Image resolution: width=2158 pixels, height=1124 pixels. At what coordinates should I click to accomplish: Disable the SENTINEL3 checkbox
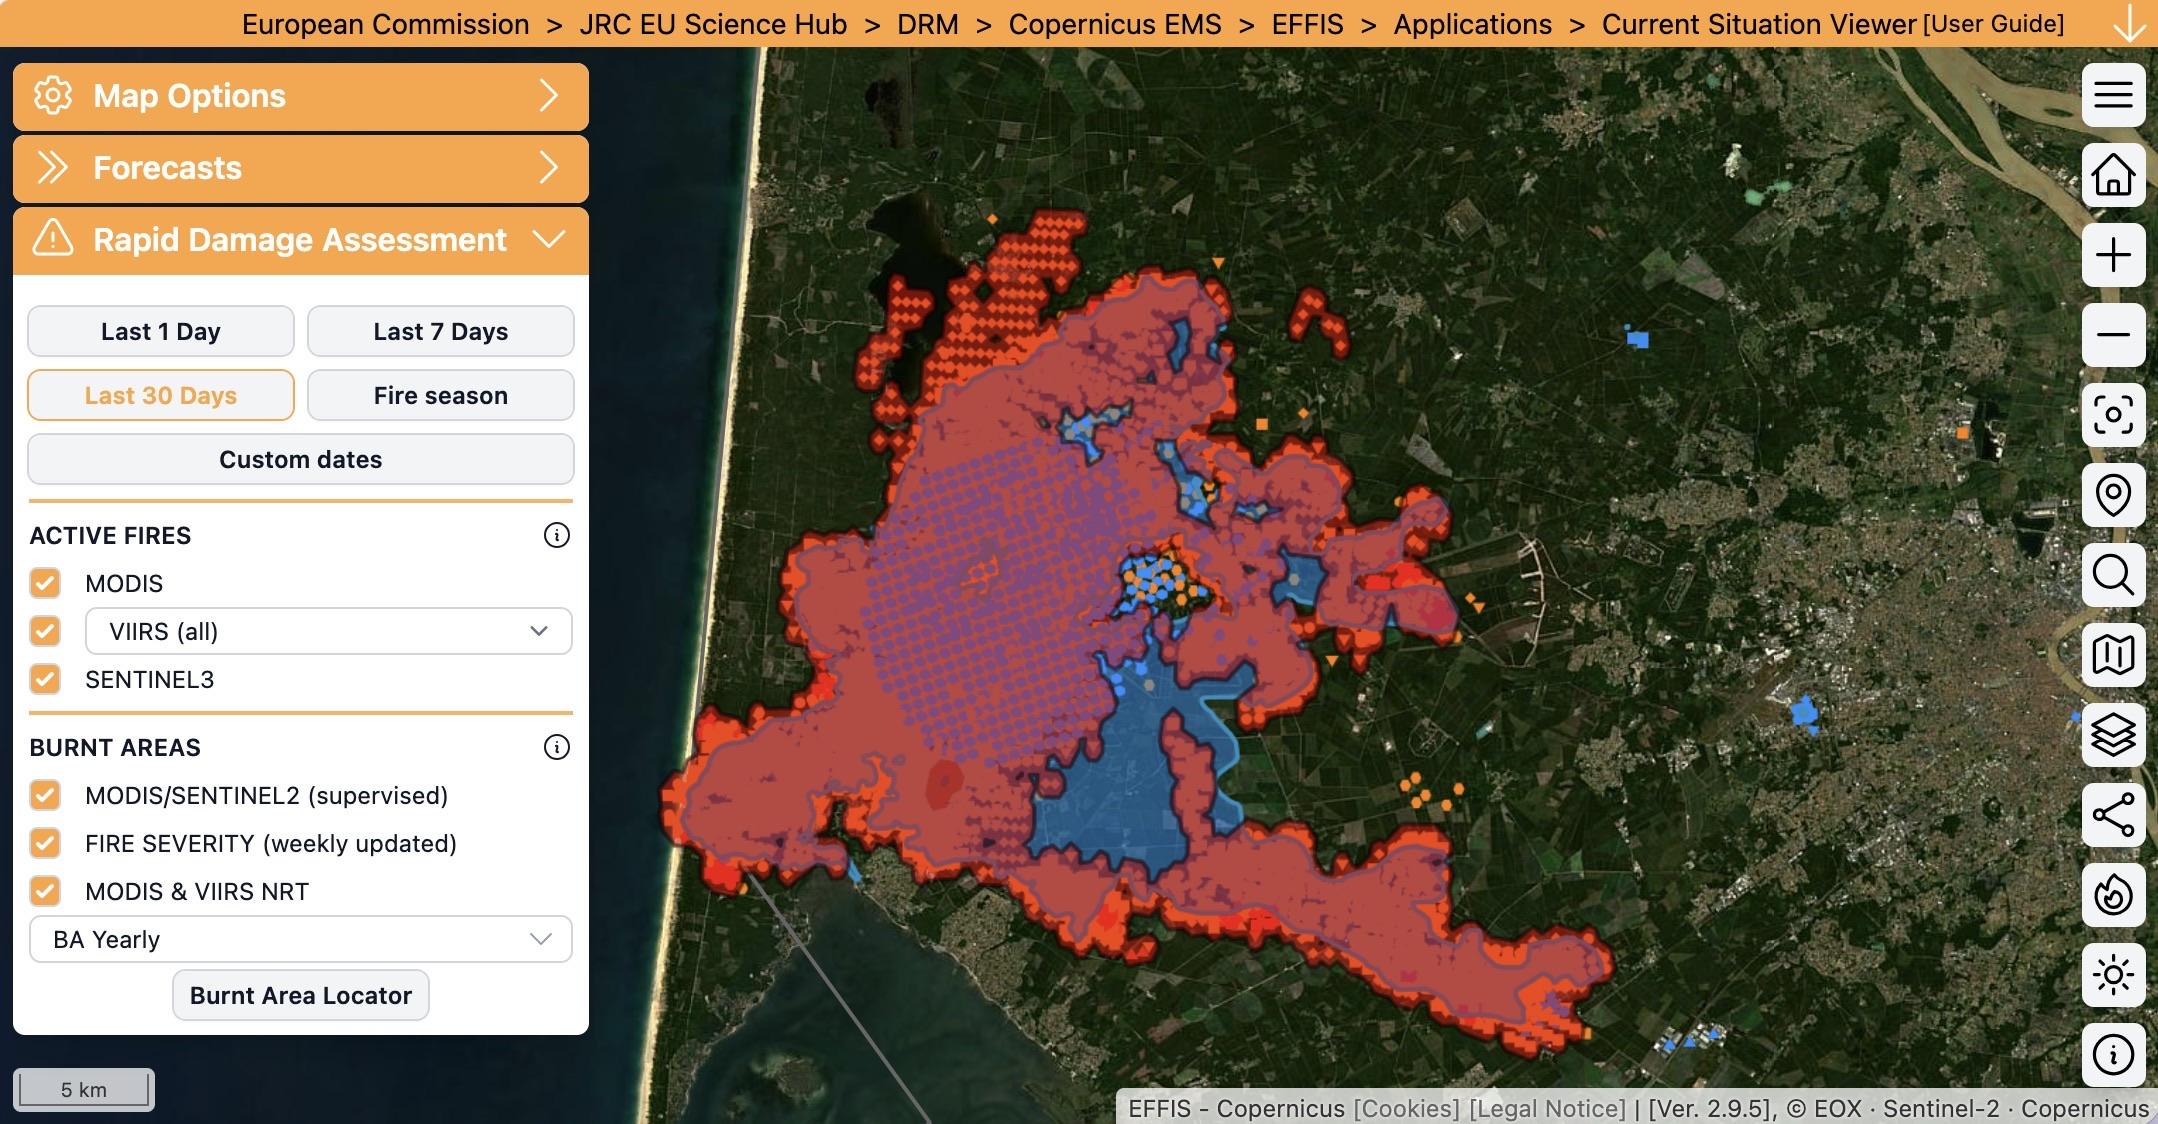coord(45,679)
